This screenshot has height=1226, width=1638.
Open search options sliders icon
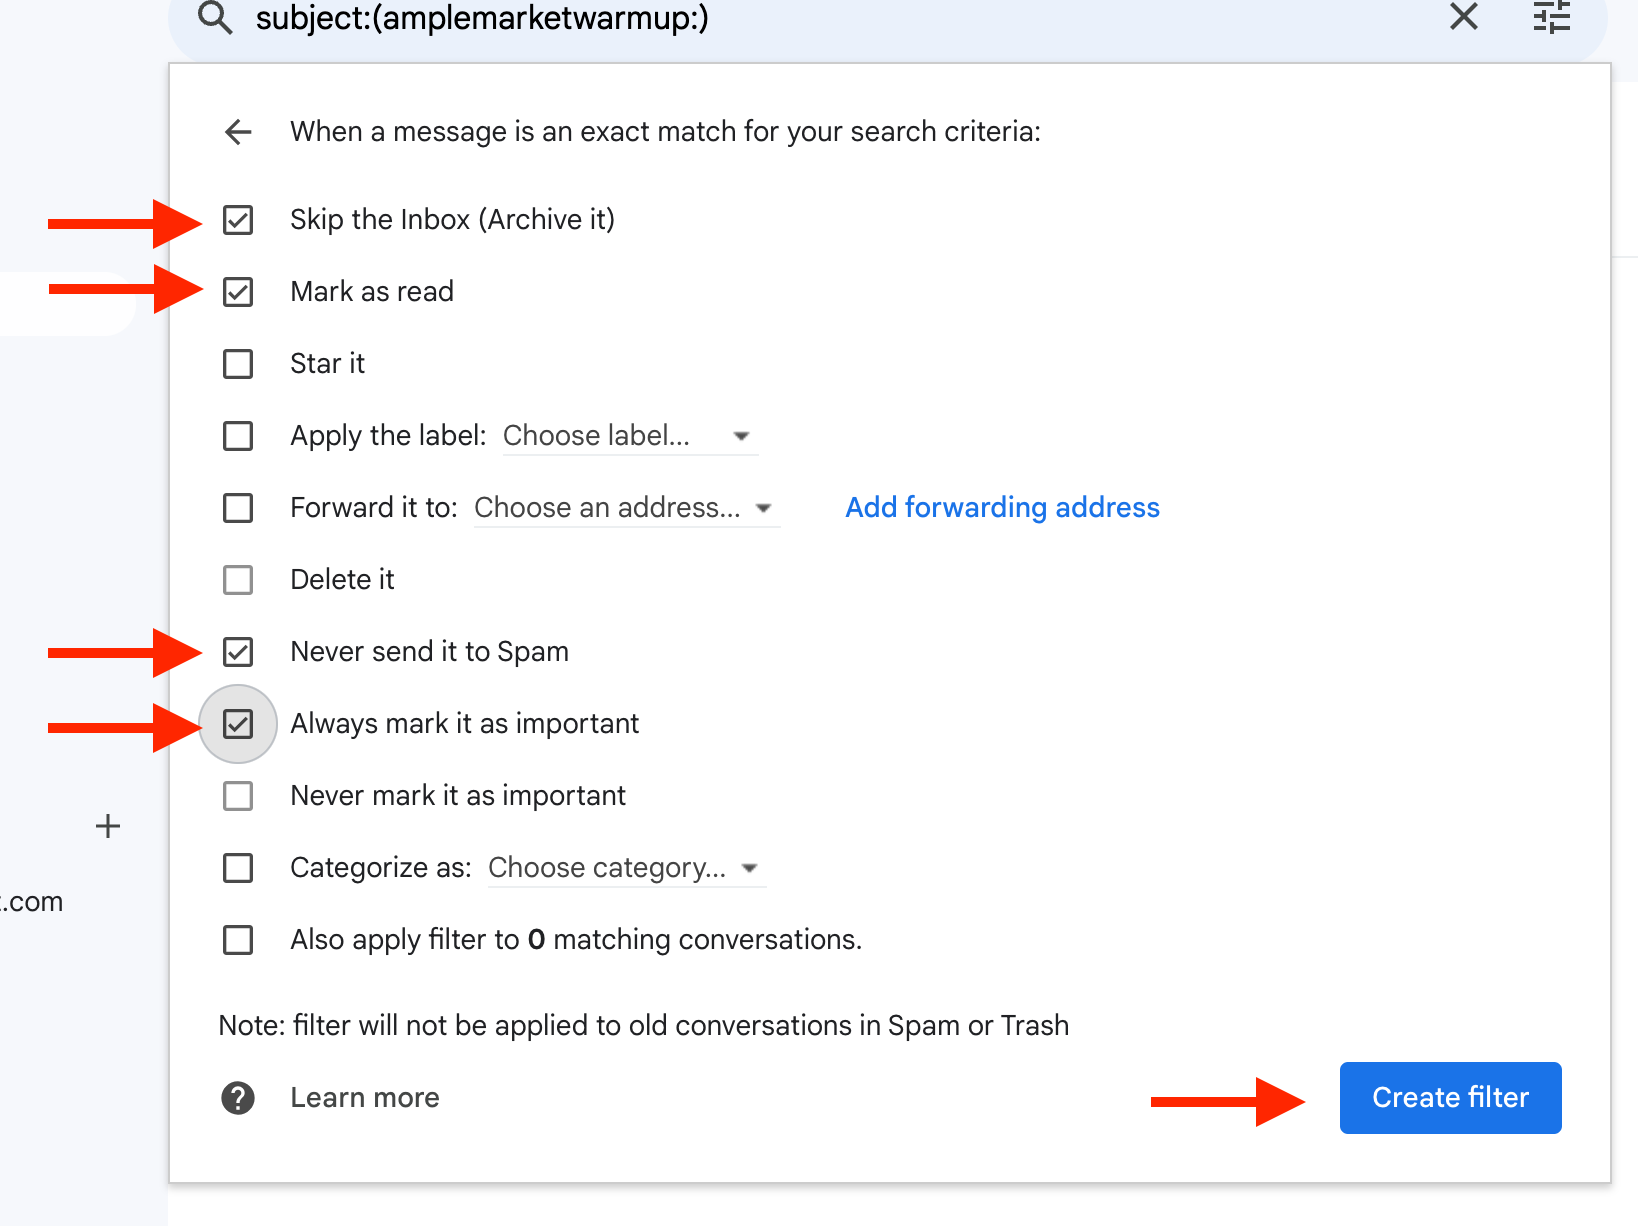1551,16
